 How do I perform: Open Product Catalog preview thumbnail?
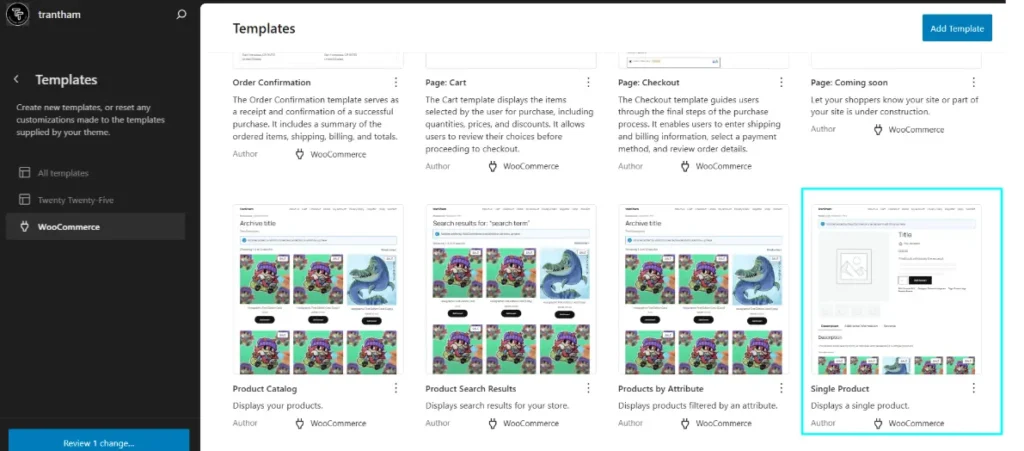318,289
